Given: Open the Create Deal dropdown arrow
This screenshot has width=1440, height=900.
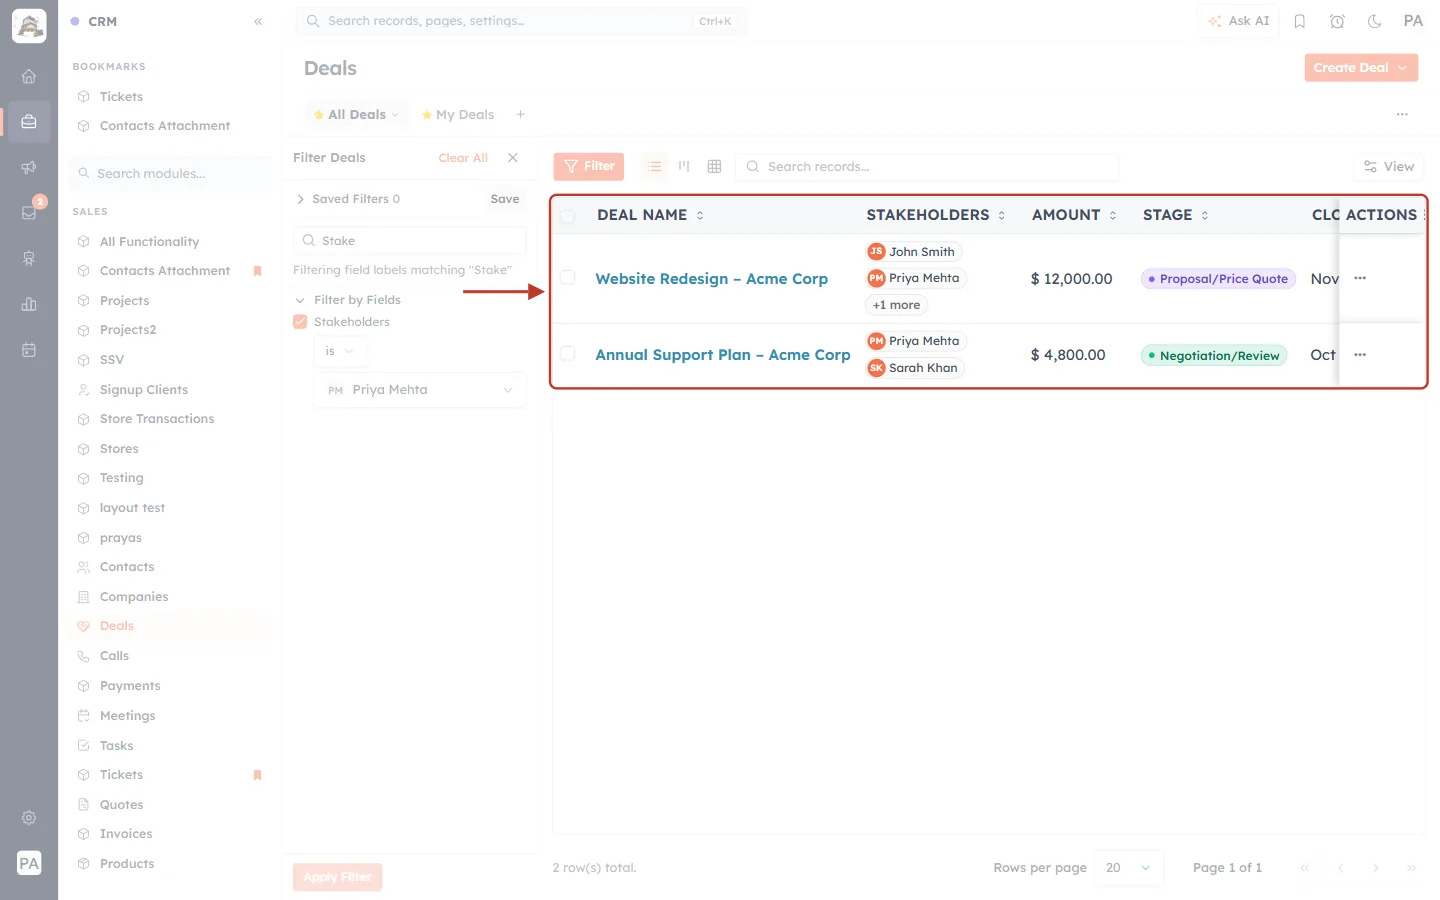Looking at the screenshot, I should (1403, 68).
